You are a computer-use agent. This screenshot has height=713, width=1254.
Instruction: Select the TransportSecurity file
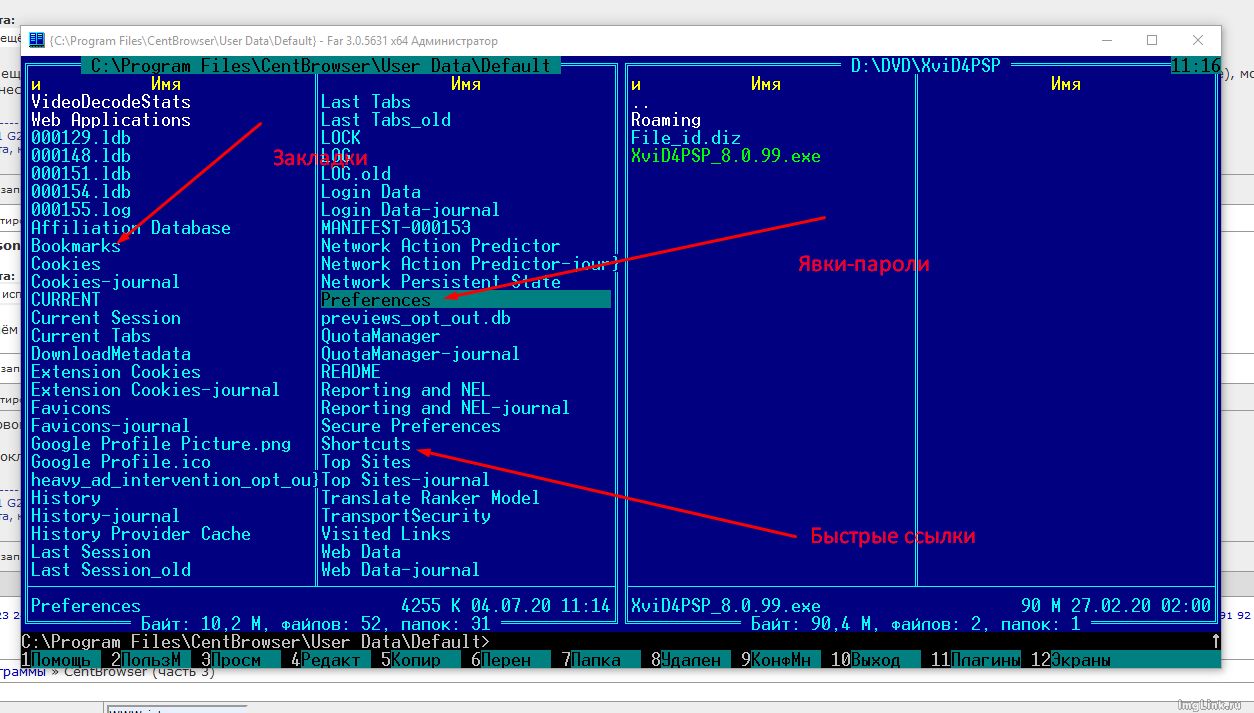coord(406,516)
